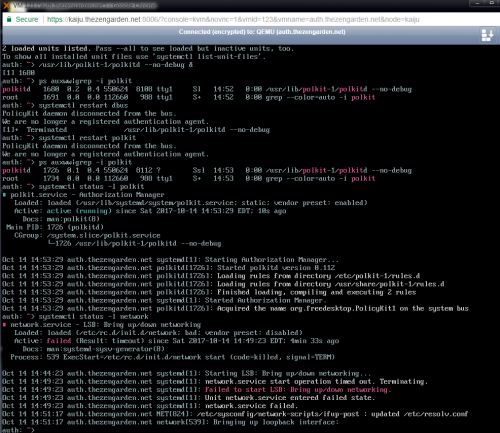Click the Proxmox X icon in title bar

tap(6, 5)
